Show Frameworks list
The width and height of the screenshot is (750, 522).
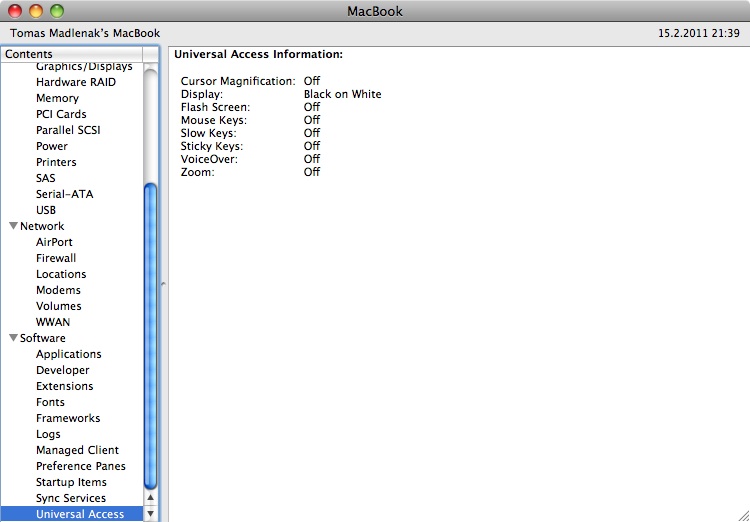68,418
